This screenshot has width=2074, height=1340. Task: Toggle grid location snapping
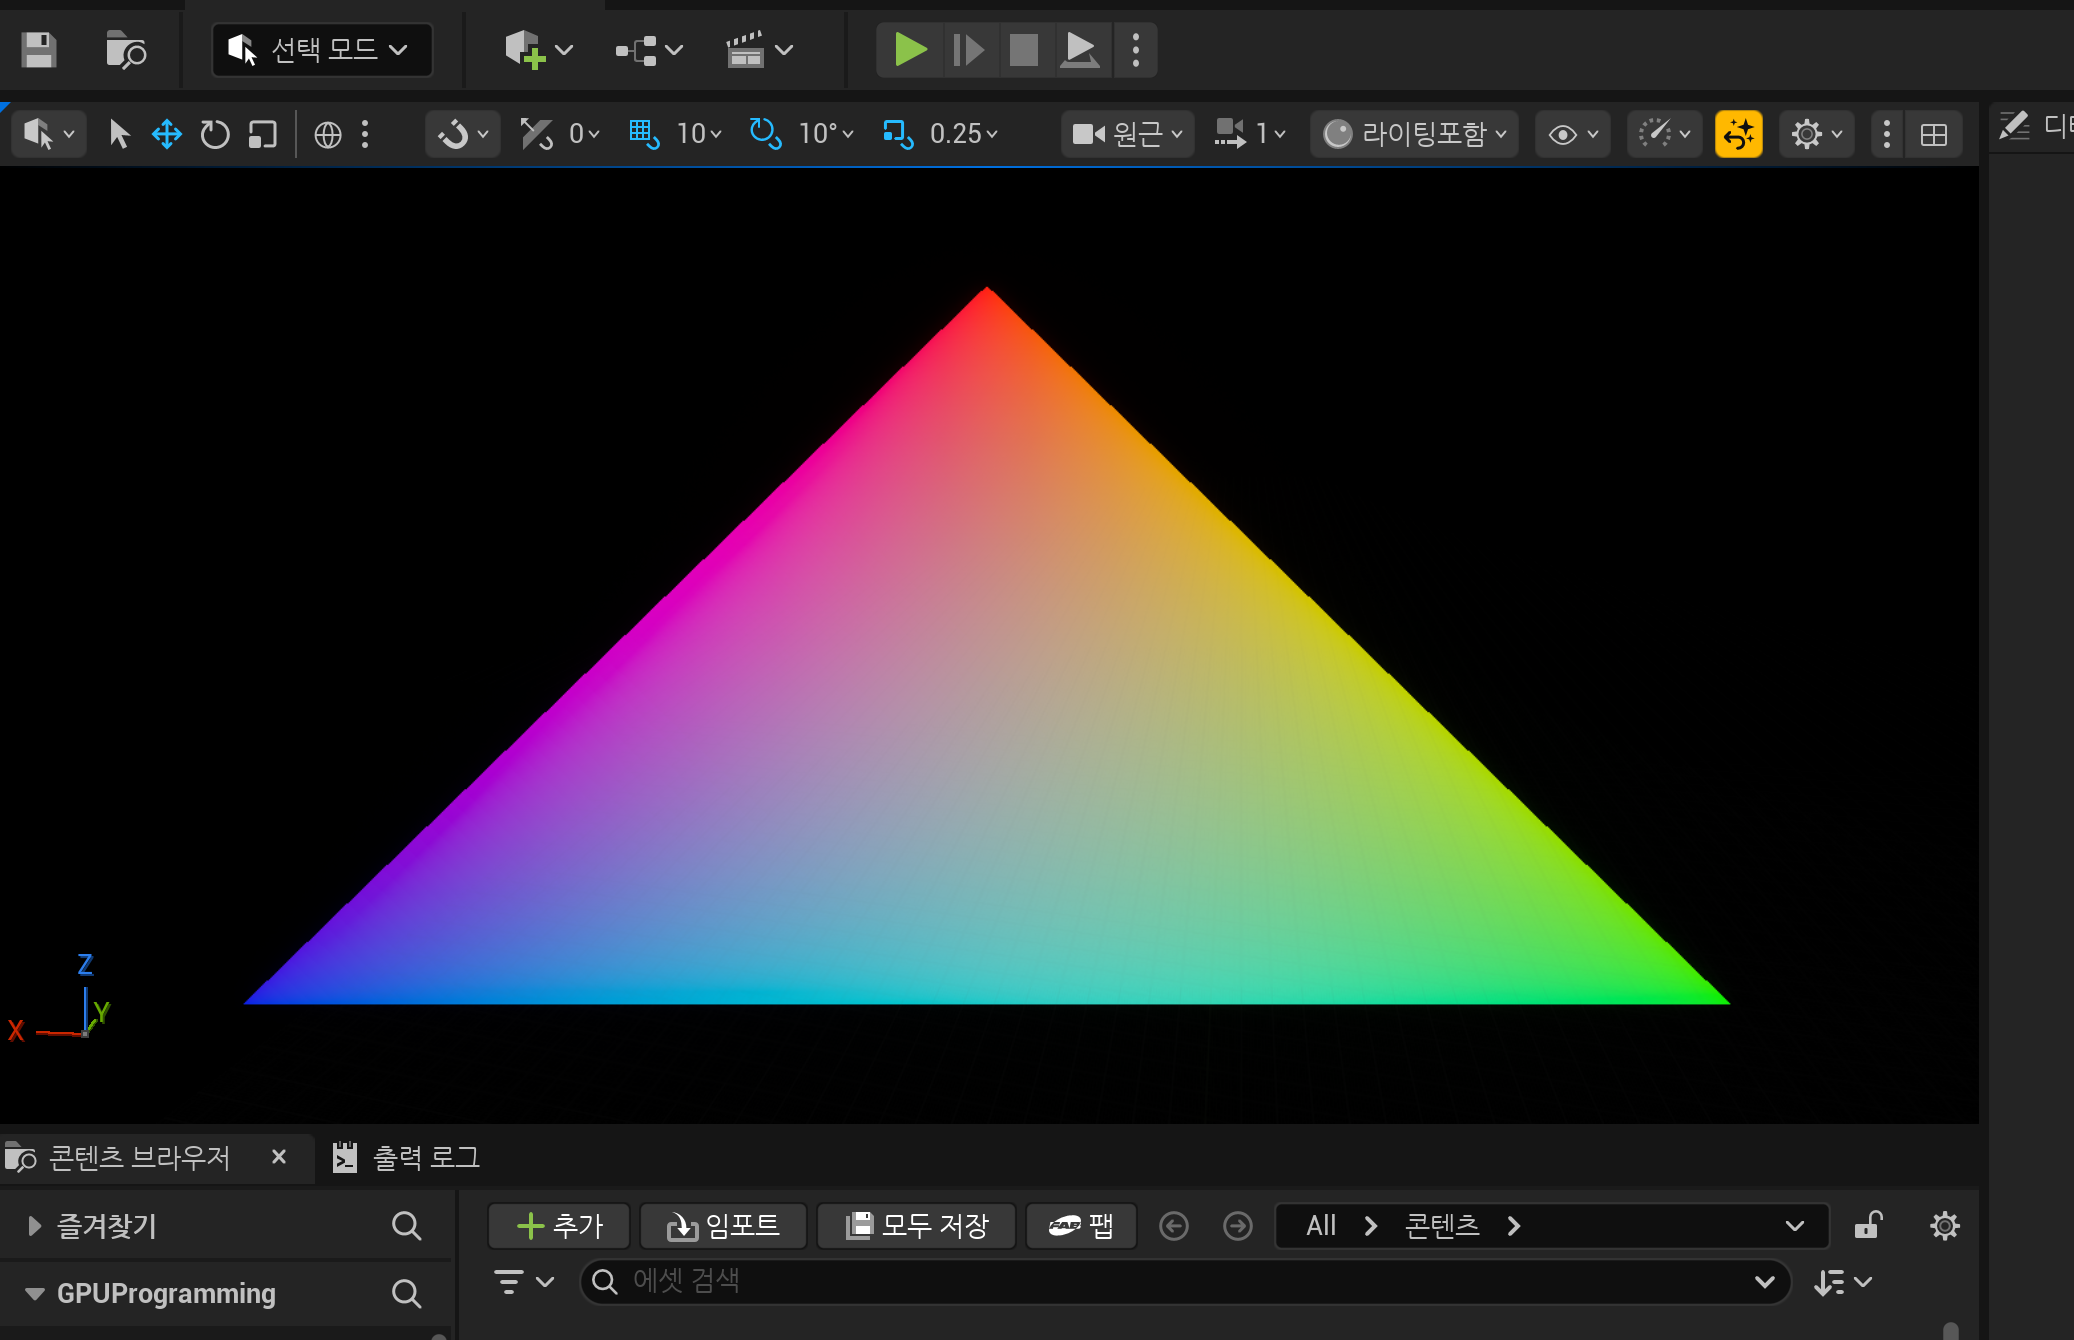(643, 133)
